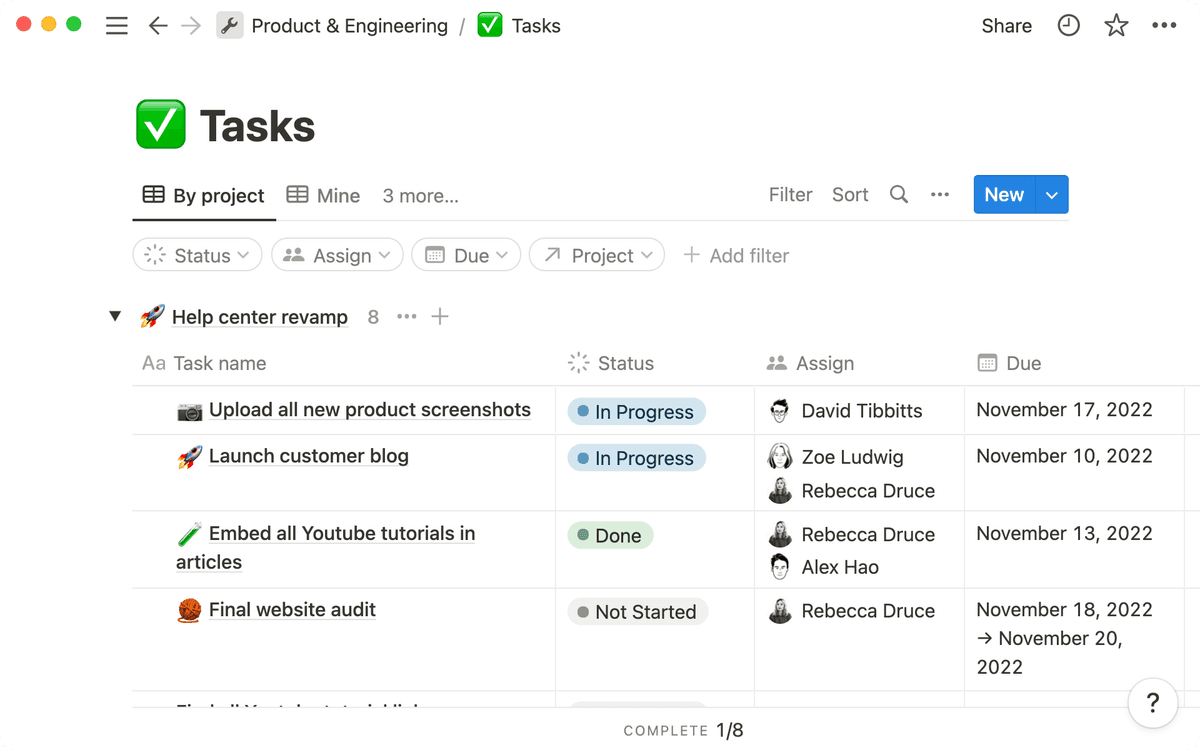Open page history via the clock icon
Image resolution: width=1200 pixels, height=750 pixels.
(x=1068, y=25)
